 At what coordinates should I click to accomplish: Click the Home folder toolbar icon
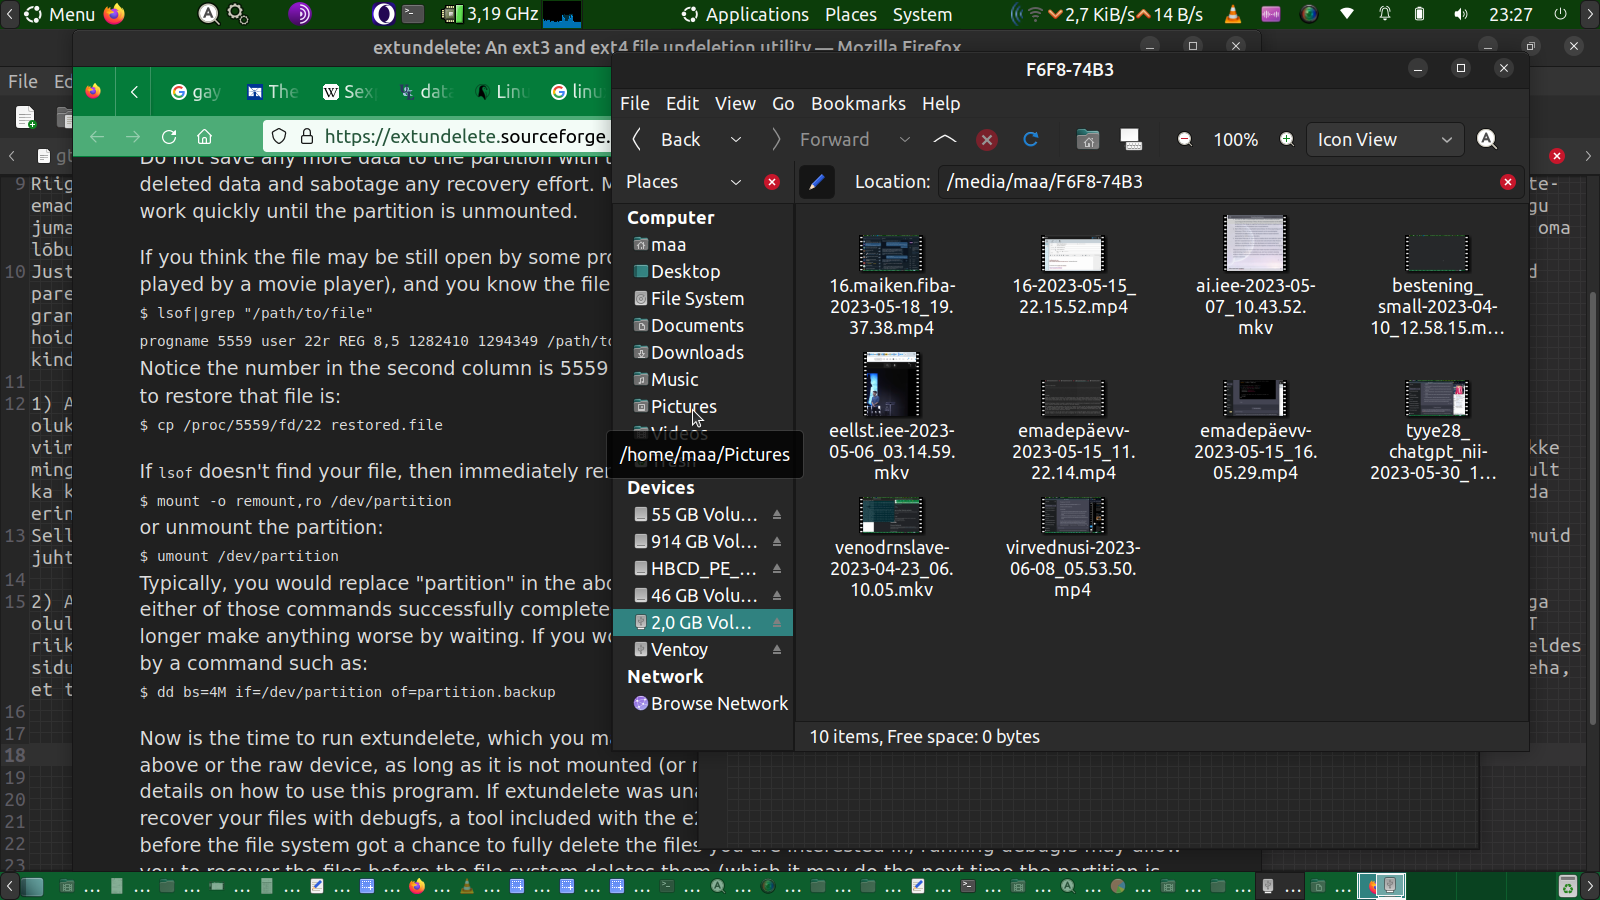coord(1088,140)
